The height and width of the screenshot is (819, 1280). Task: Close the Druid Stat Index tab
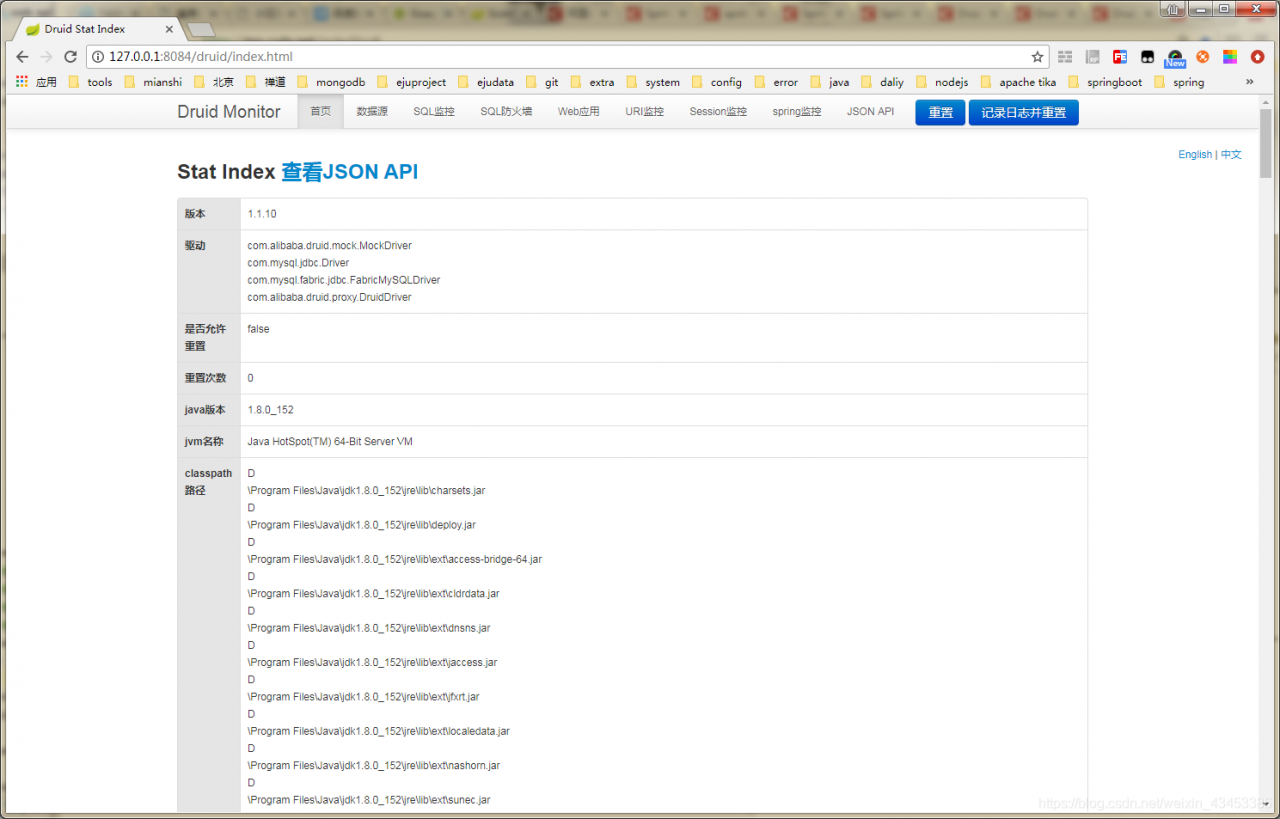[169, 29]
